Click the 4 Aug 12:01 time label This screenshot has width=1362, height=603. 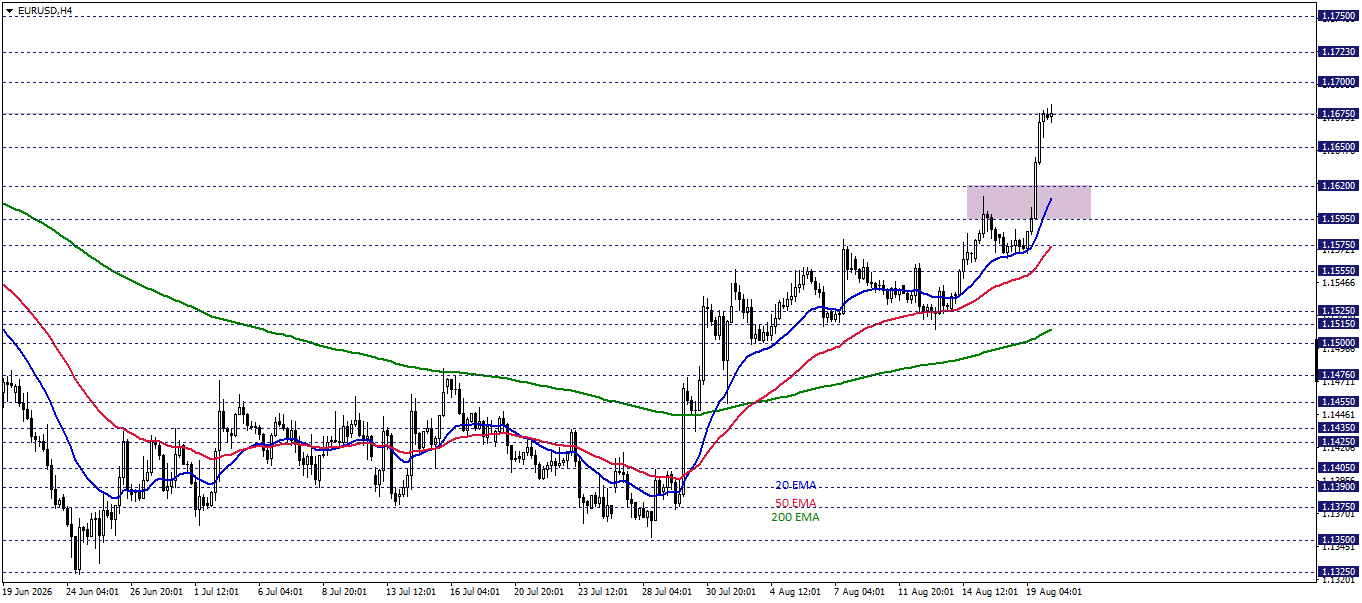tap(797, 592)
